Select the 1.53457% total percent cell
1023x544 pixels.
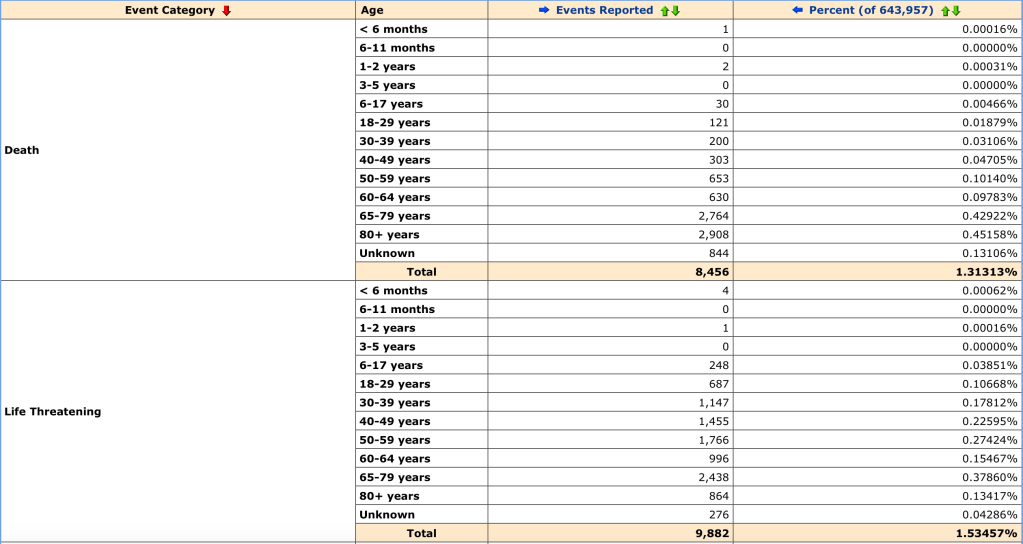pyautogui.click(x=986, y=534)
